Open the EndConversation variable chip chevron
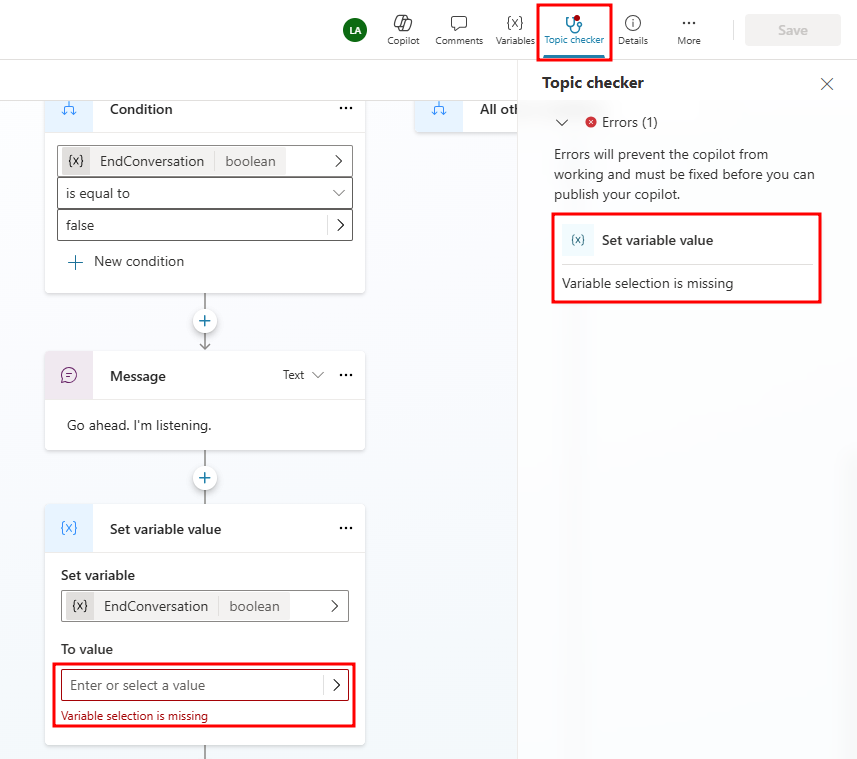Viewport: 857px width, 759px height. click(340, 160)
